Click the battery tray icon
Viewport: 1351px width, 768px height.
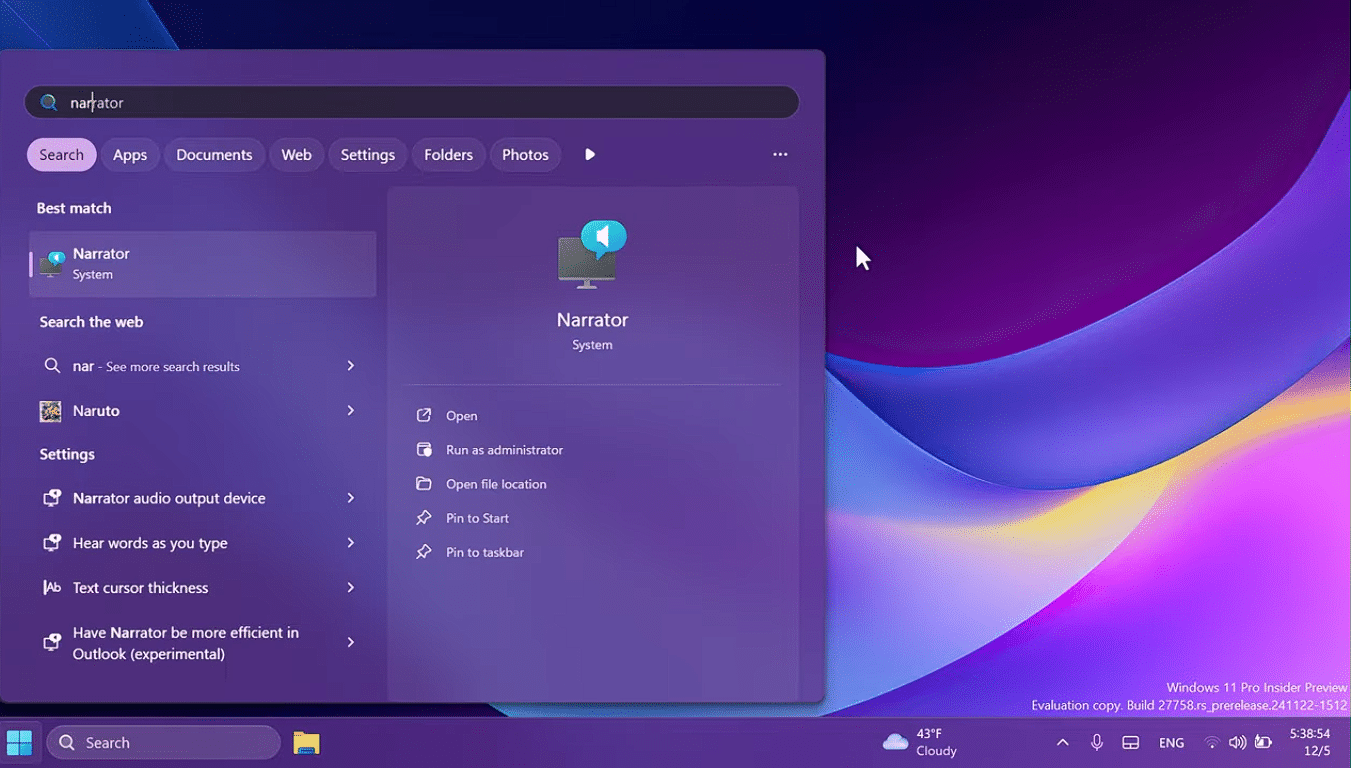[x=1264, y=743]
